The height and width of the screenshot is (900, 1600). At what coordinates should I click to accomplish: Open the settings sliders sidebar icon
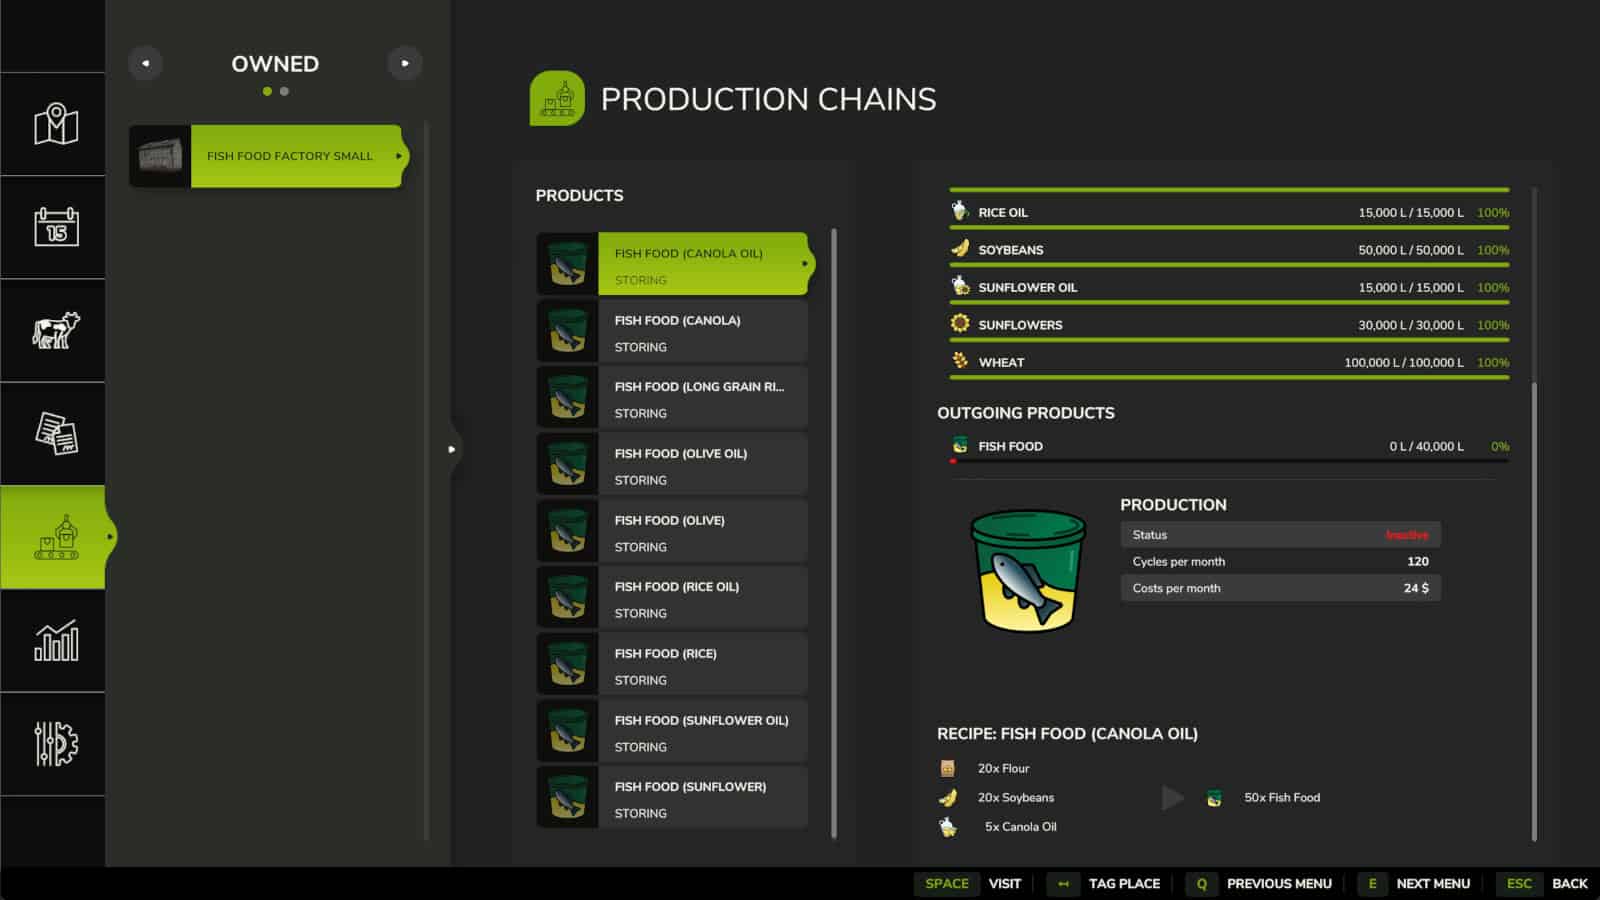(55, 743)
